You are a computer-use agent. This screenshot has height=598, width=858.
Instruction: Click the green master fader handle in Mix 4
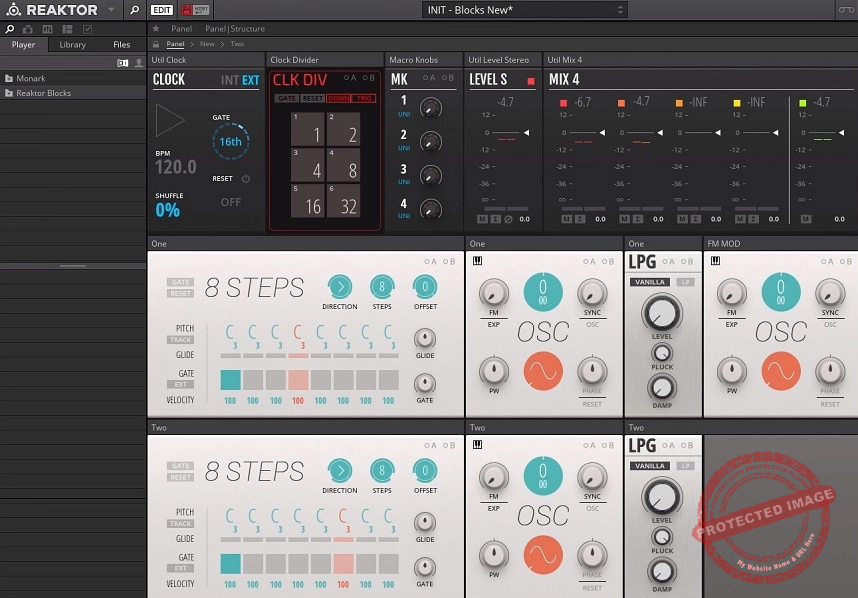(x=842, y=132)
